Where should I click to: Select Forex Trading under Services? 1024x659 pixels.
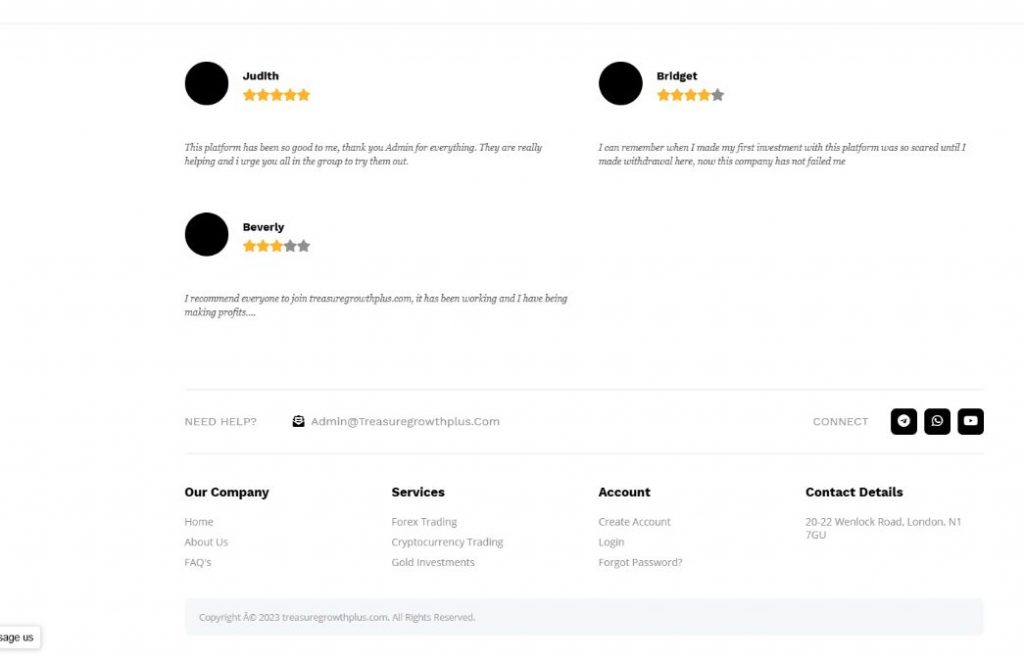pyautogui.click(x=424, y=522)
